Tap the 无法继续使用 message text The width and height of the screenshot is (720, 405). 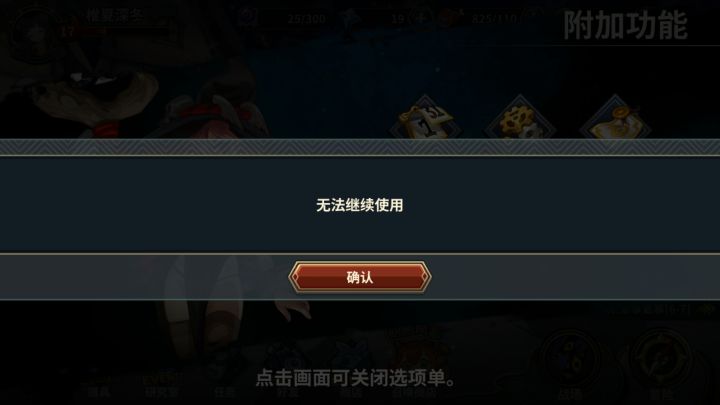click(x=360, y=205)
